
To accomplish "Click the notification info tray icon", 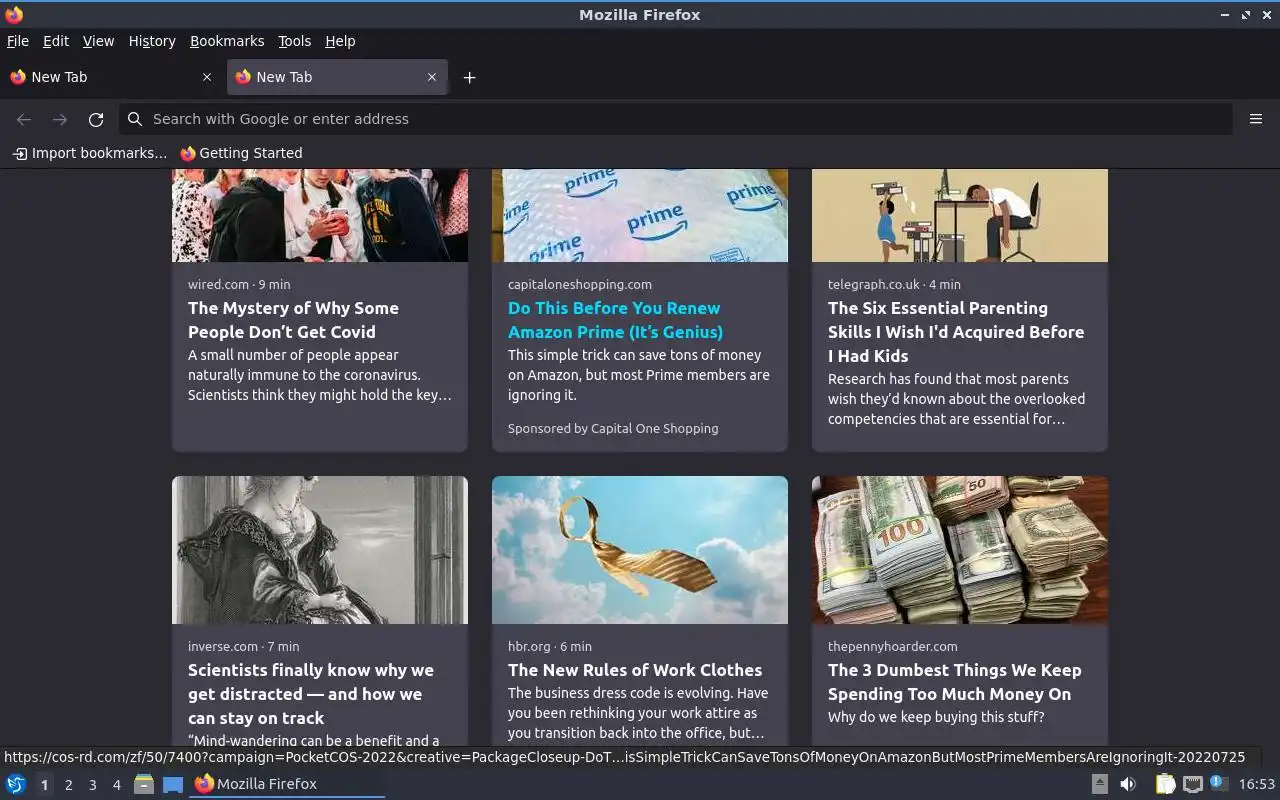I will pos(1218,784).
